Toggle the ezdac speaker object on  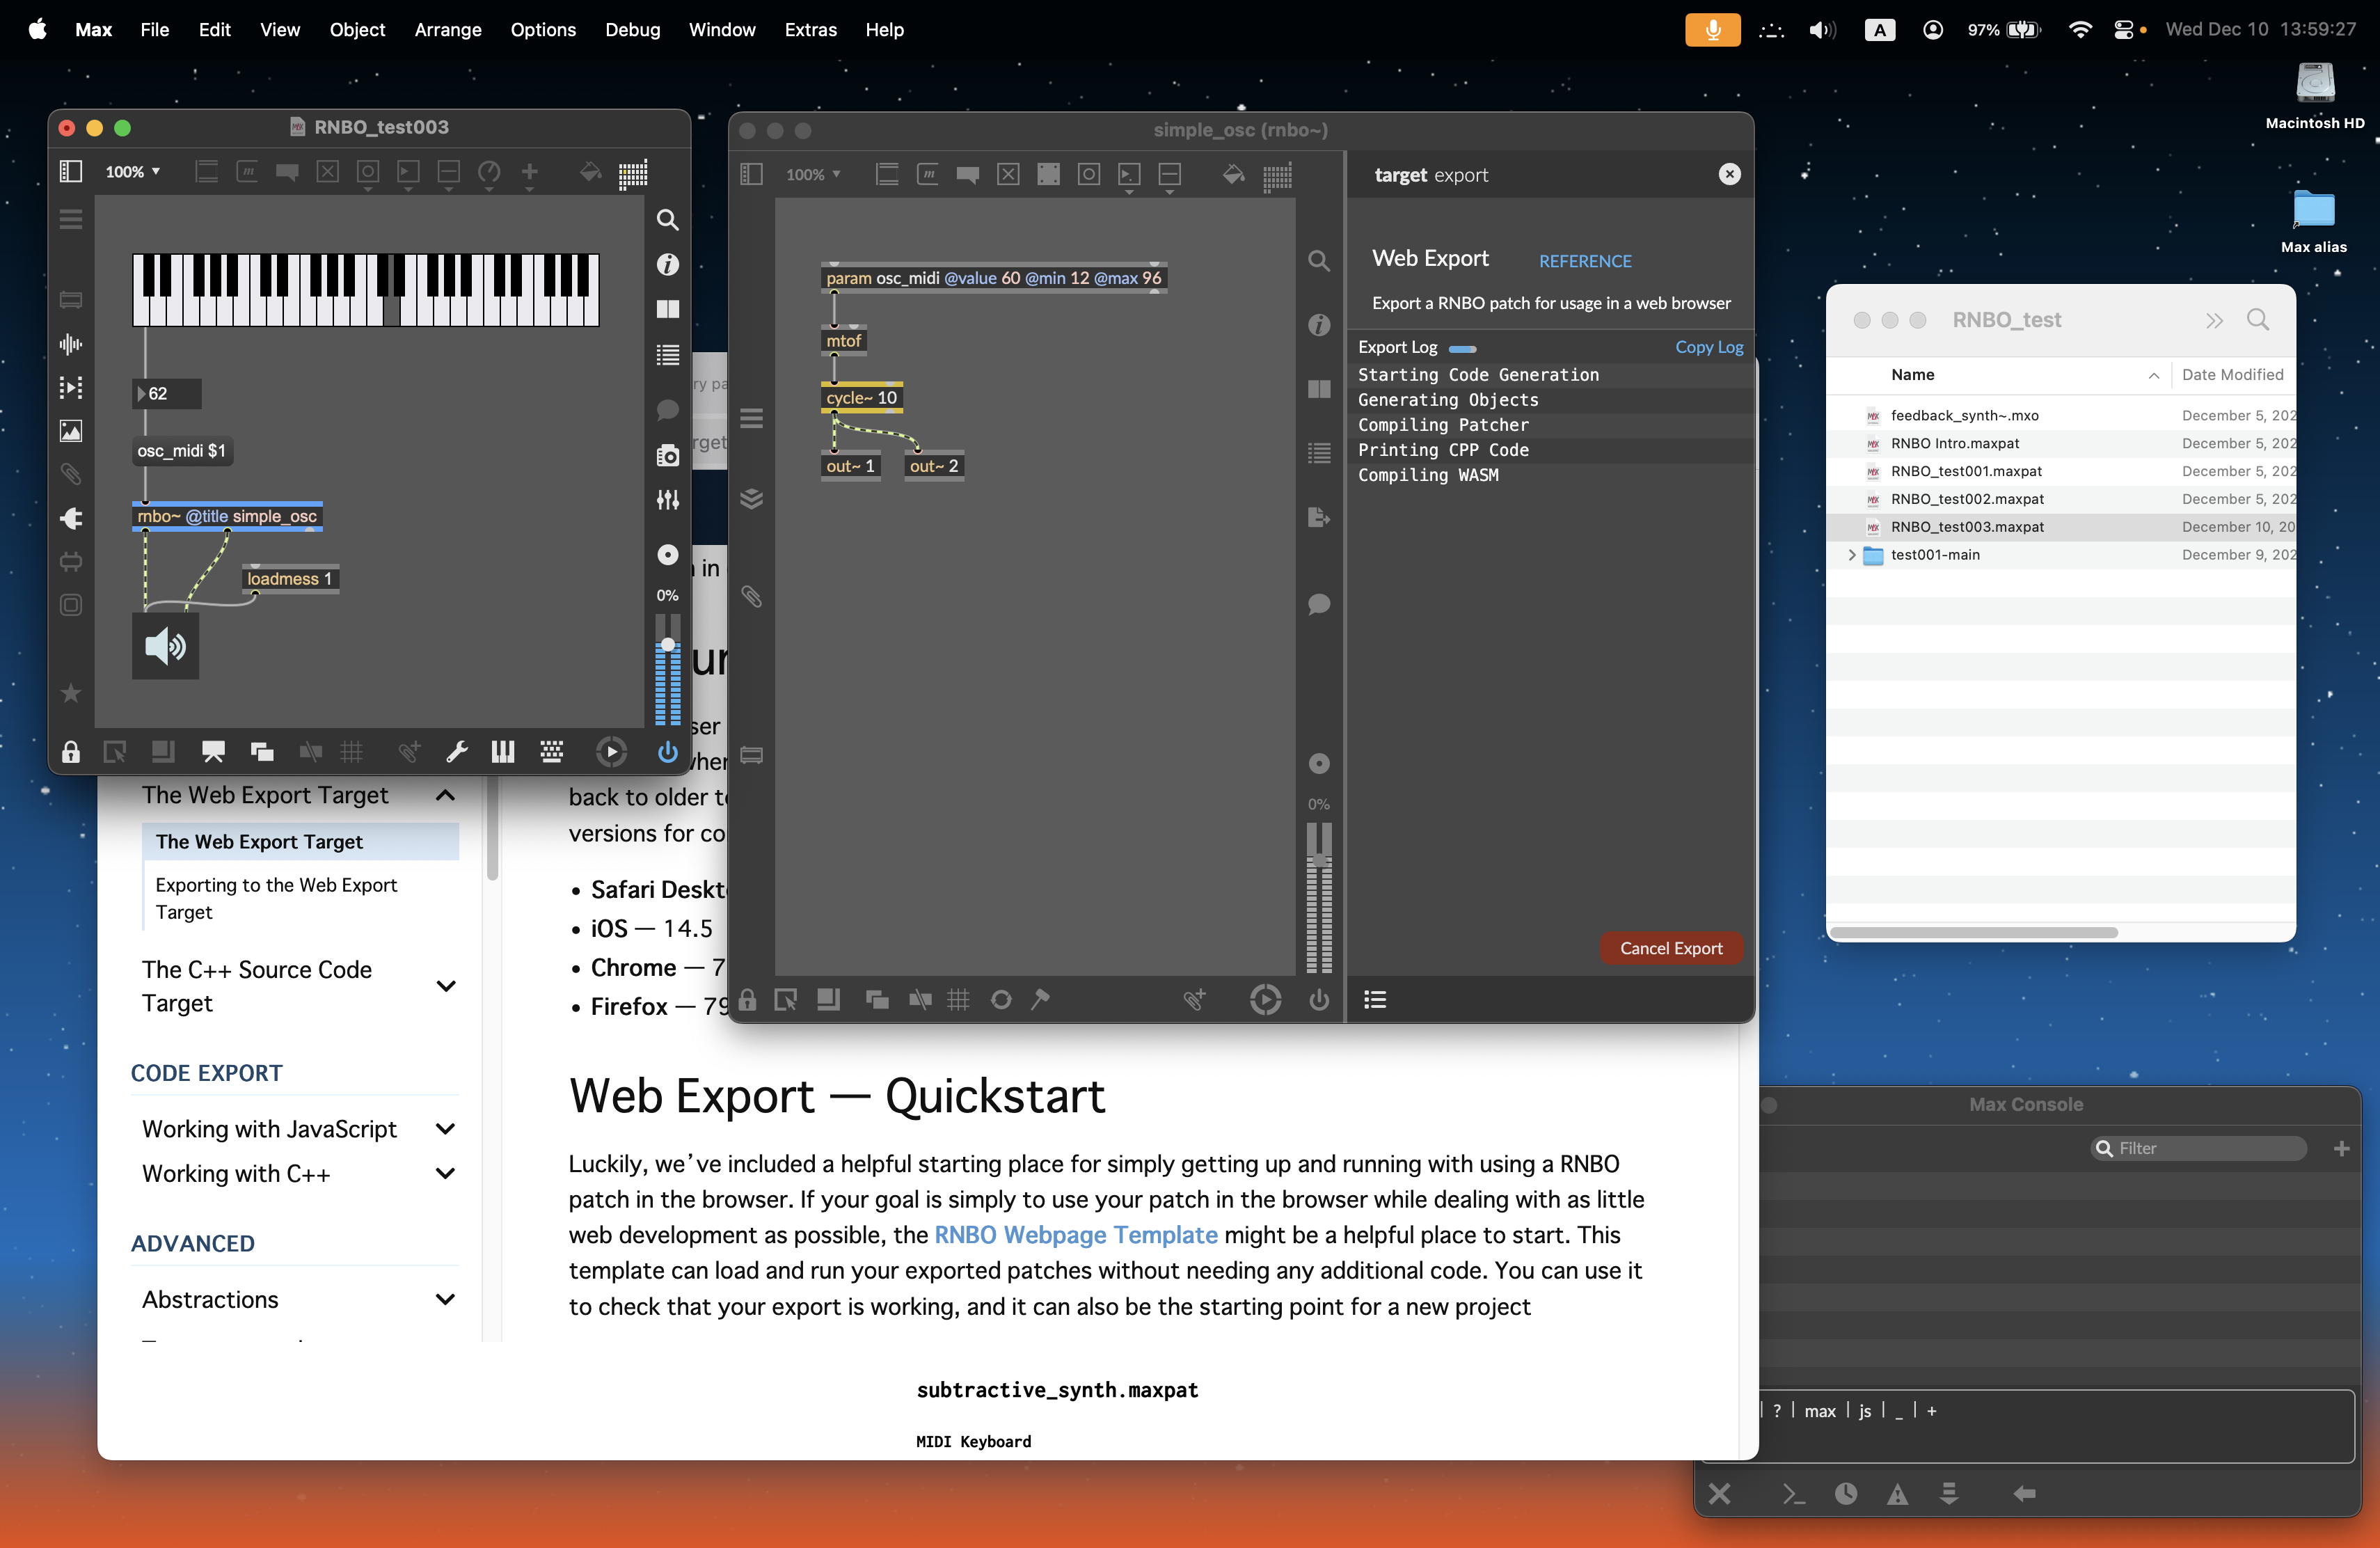click(x=165, y=647)
